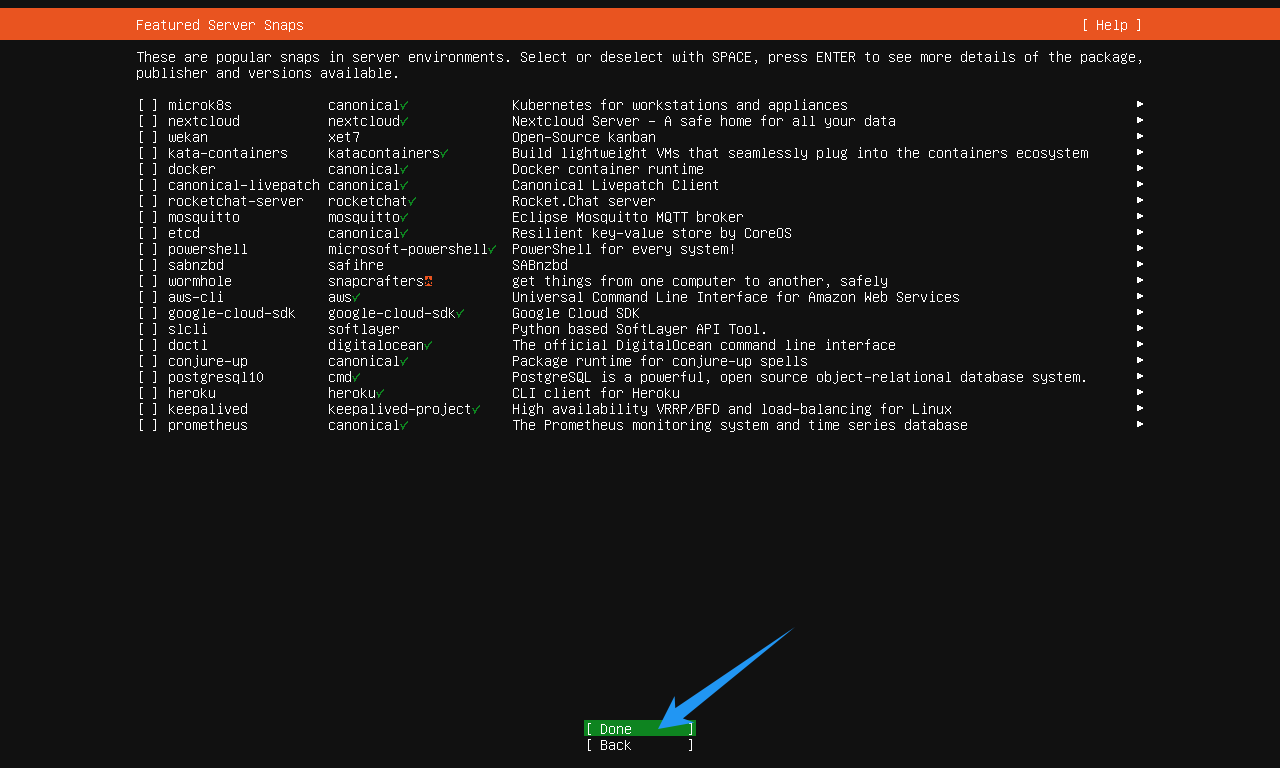This screenshot has height=768, width=1280.
Task: Click the verified checkmark next to heroku publisher
Action: 380,393
